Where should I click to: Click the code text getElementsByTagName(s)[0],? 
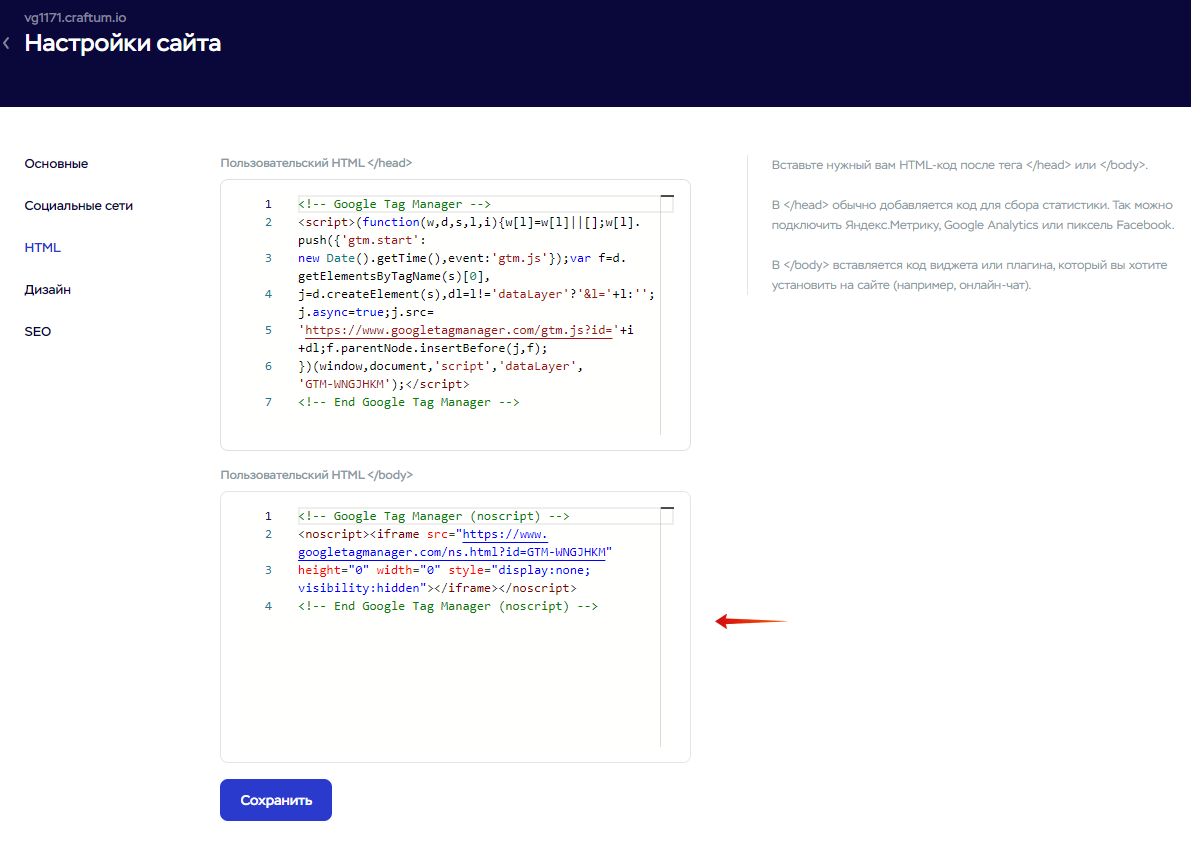394,276
